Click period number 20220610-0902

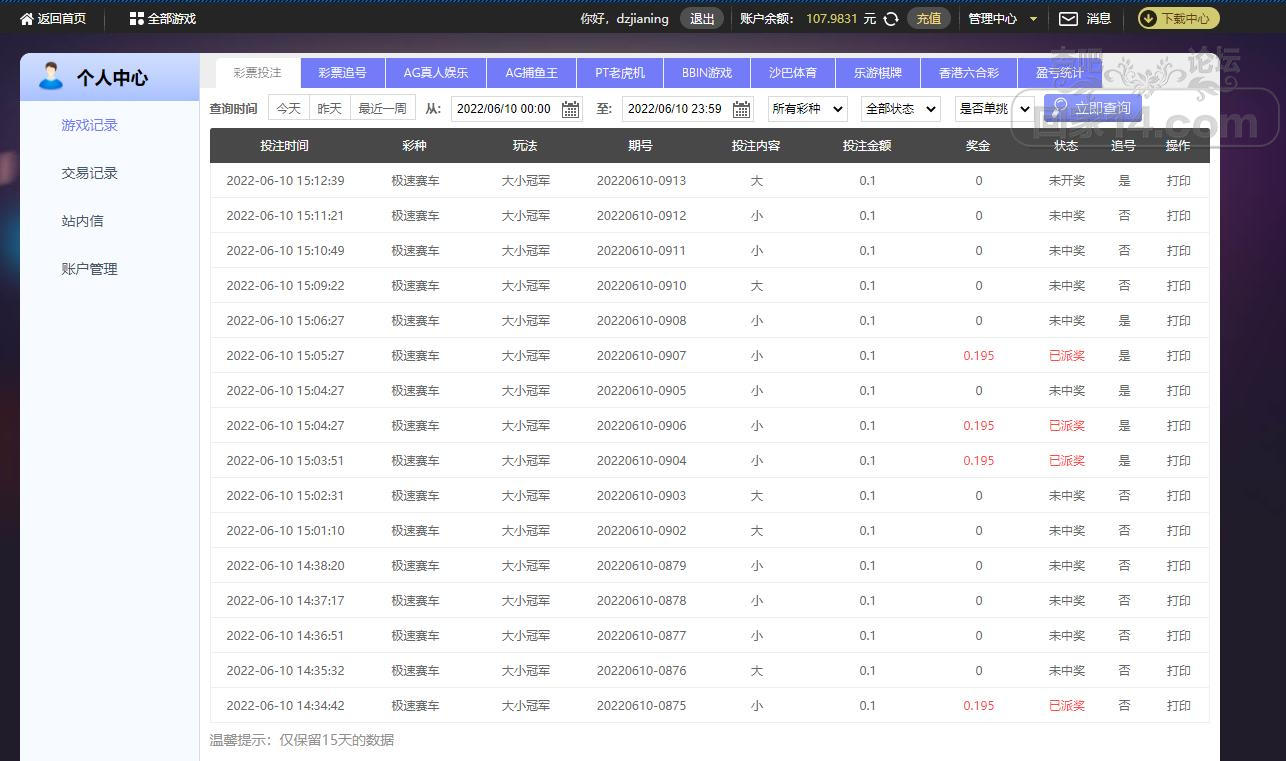pyautogui.click(x=641, y=531)
